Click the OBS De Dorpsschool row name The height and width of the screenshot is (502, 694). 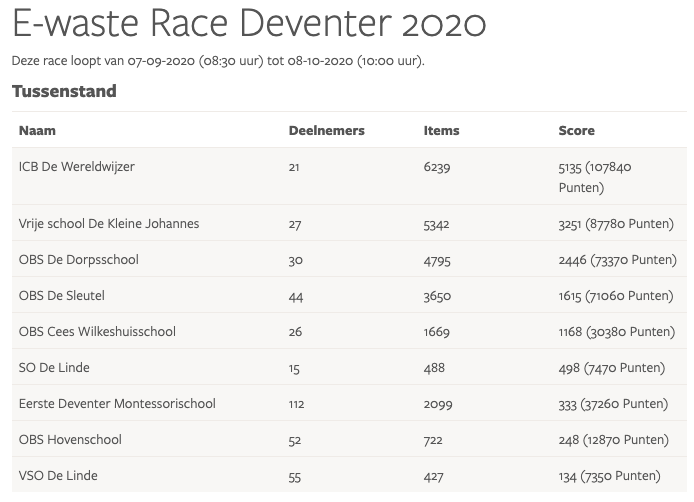point(79,260)
